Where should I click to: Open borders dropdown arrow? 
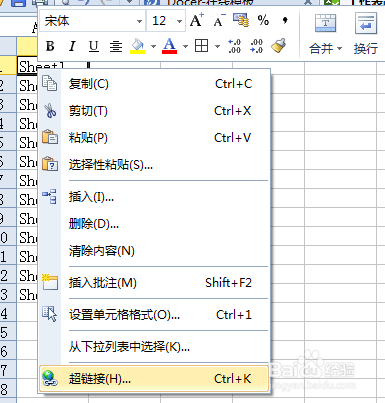217,46
